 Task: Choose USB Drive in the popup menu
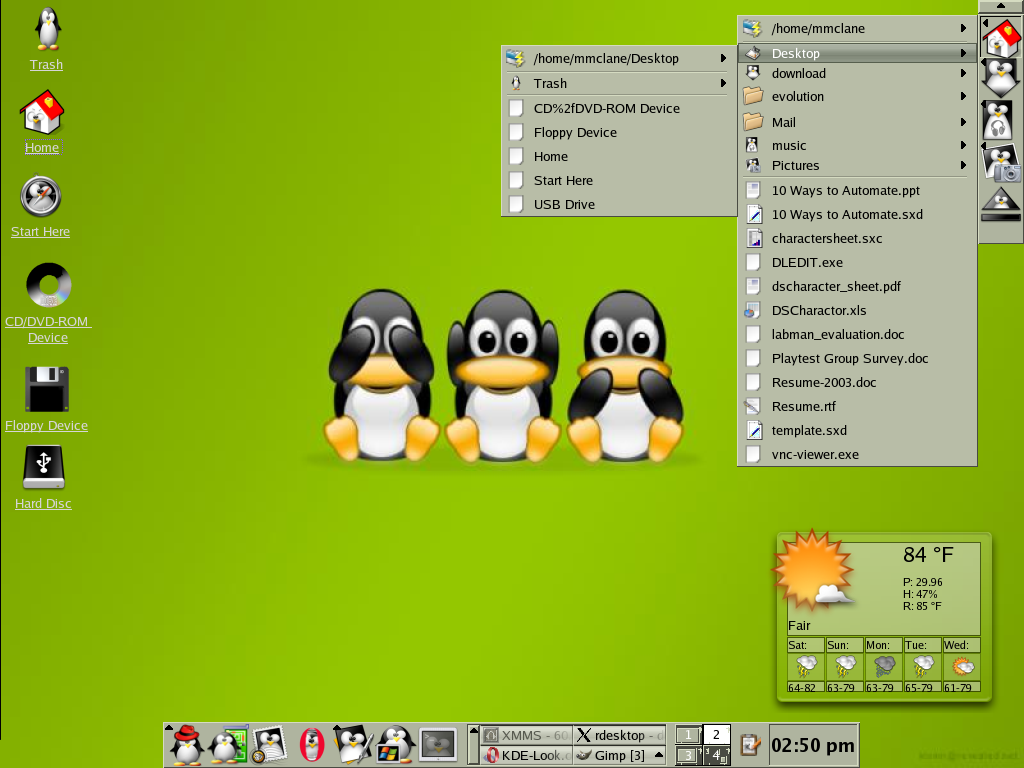point(618,204)
